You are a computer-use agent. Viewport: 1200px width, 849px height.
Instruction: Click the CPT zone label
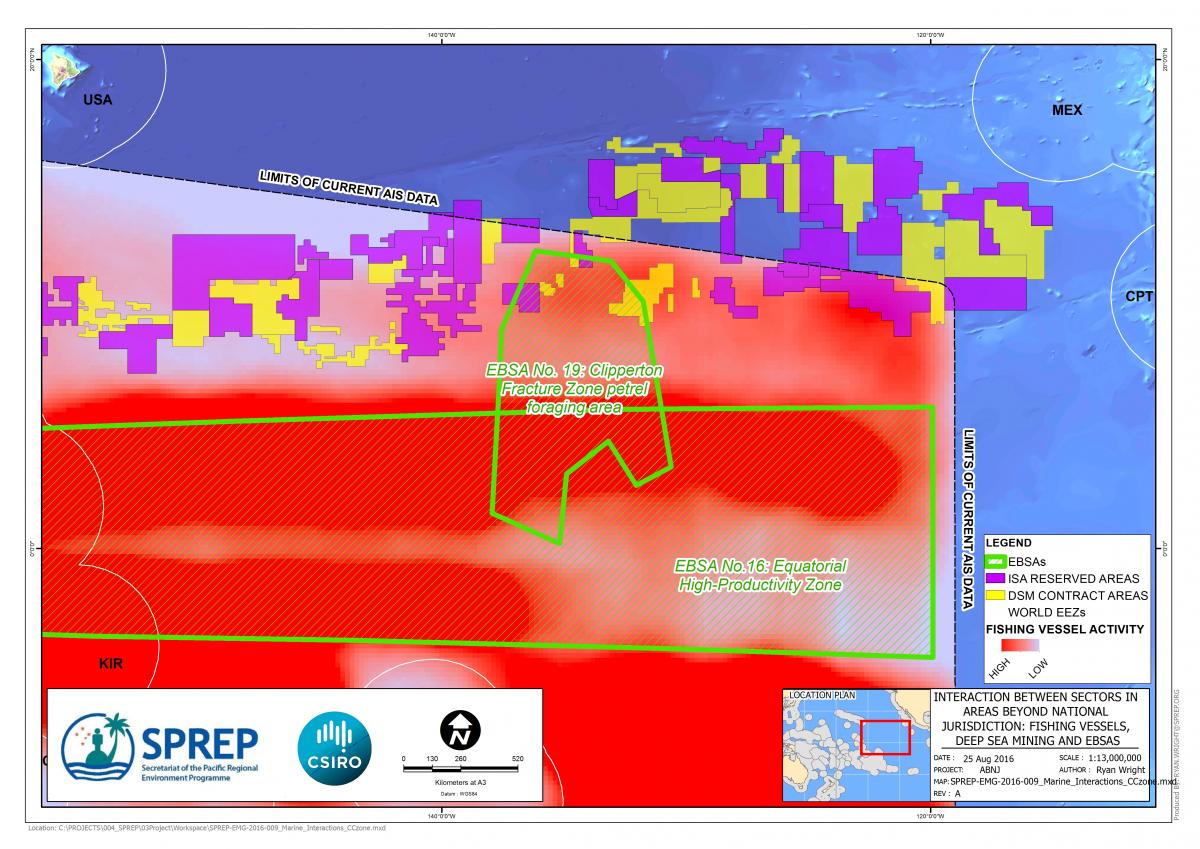(1139, 297)
